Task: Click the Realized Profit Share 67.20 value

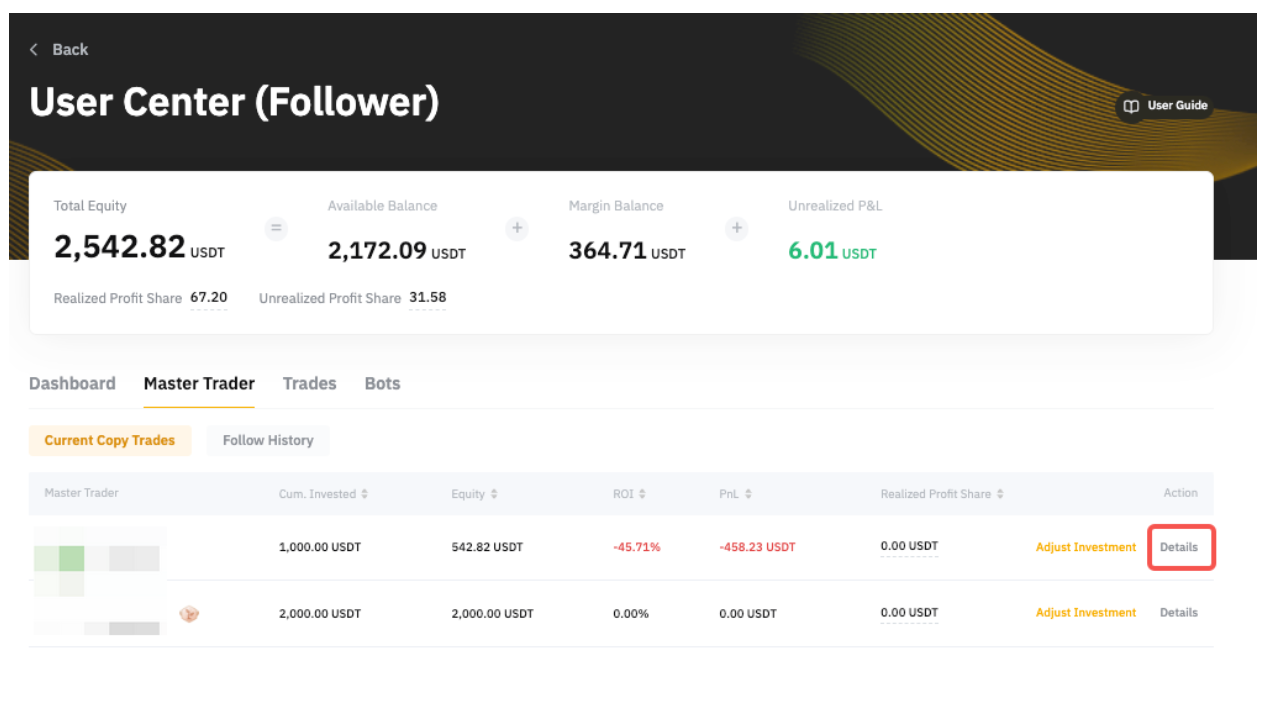Action: [x=209, y=298]
